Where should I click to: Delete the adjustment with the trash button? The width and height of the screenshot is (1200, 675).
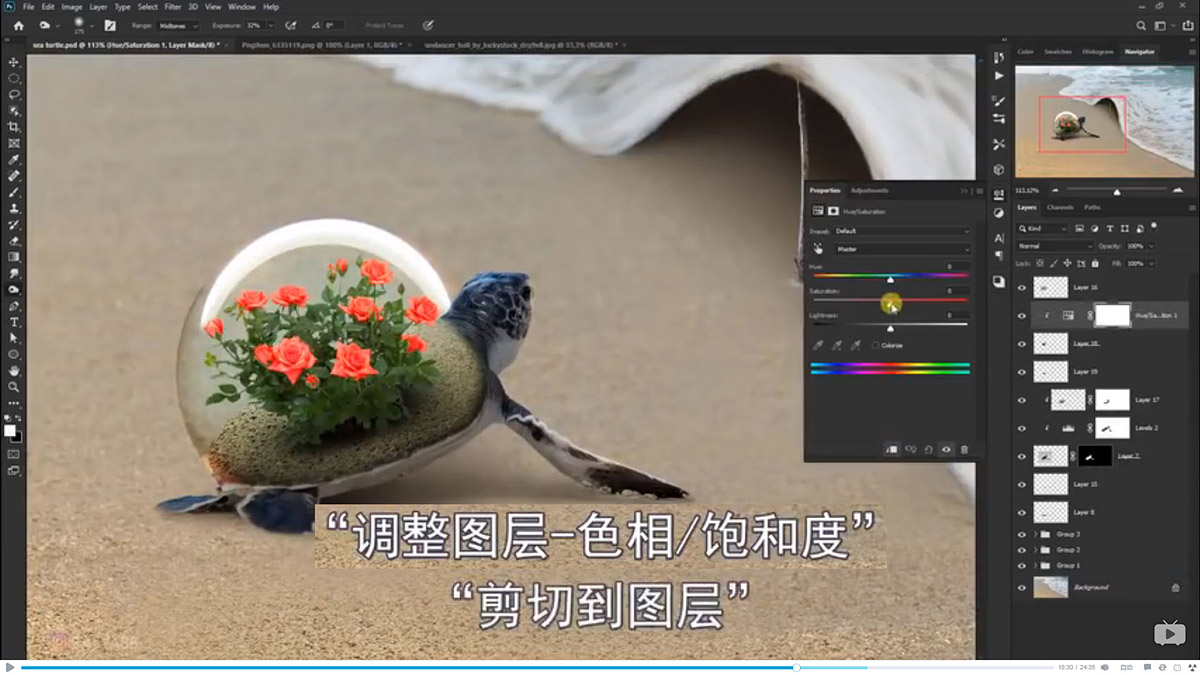965,448
